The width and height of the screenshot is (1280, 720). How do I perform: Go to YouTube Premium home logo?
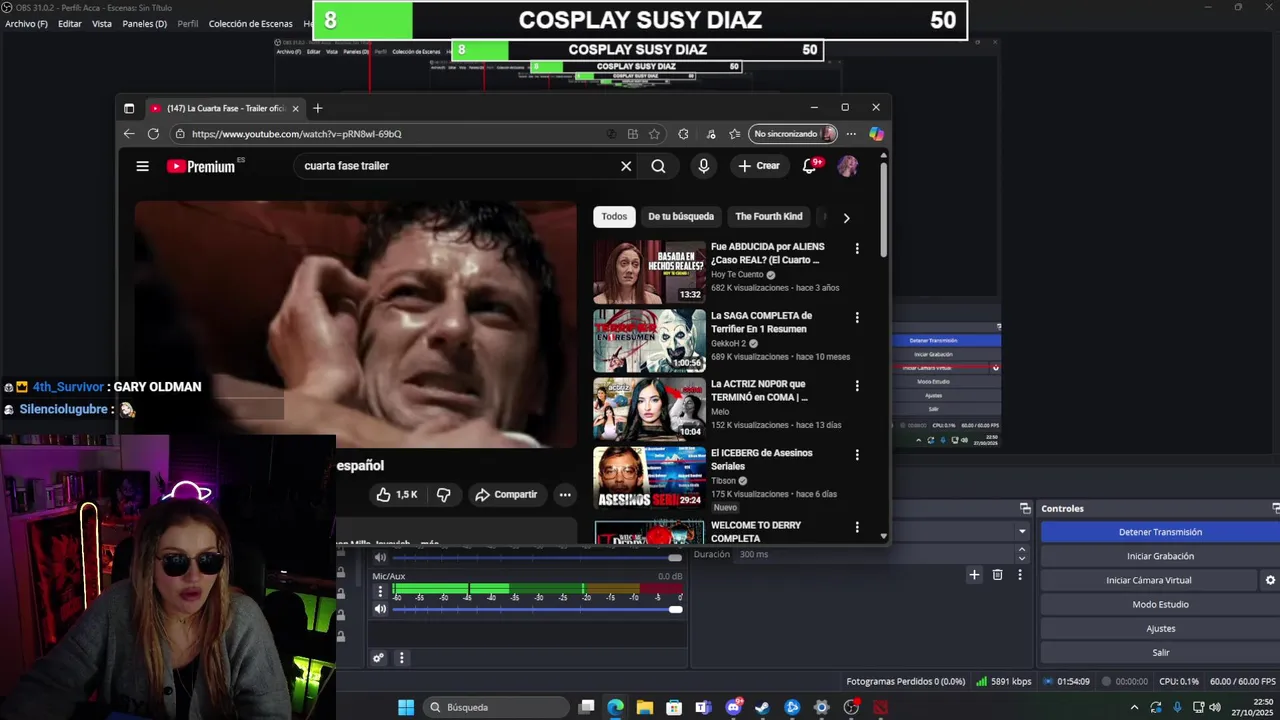pos(201,166)
